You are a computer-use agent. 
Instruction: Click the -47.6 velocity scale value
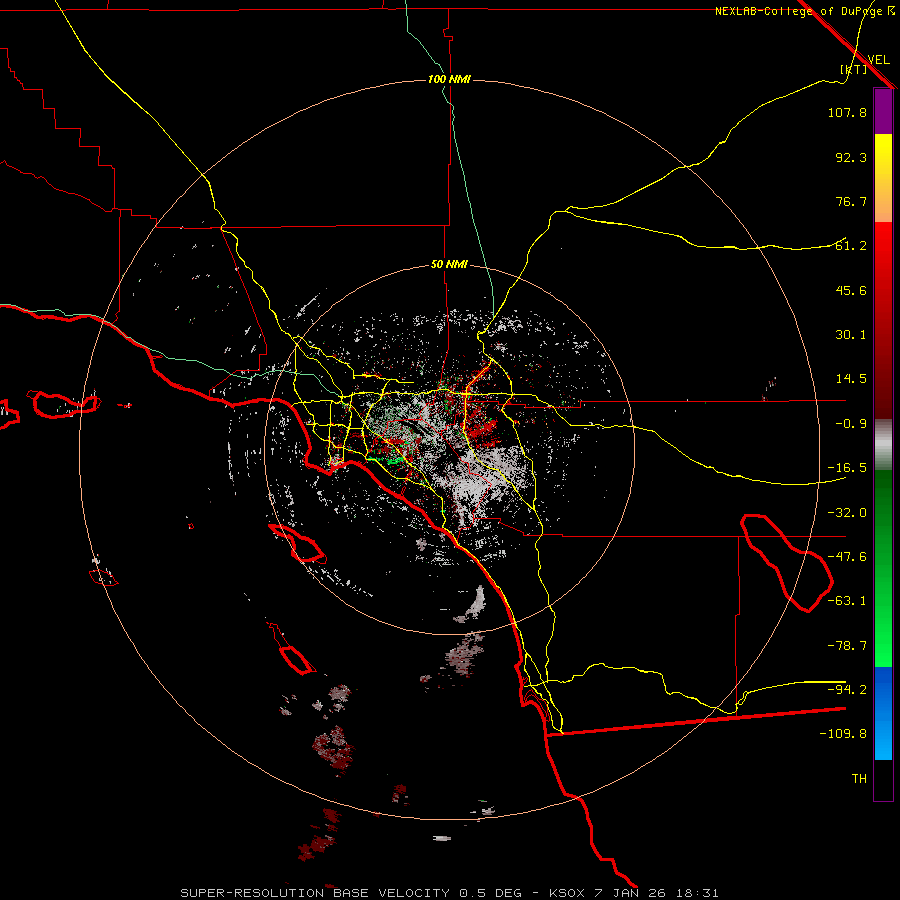(847, 557)
